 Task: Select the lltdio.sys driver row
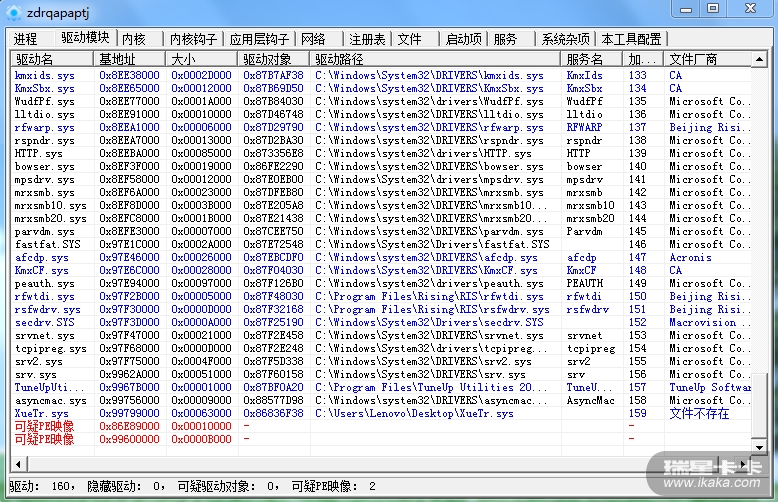(381, 114)
